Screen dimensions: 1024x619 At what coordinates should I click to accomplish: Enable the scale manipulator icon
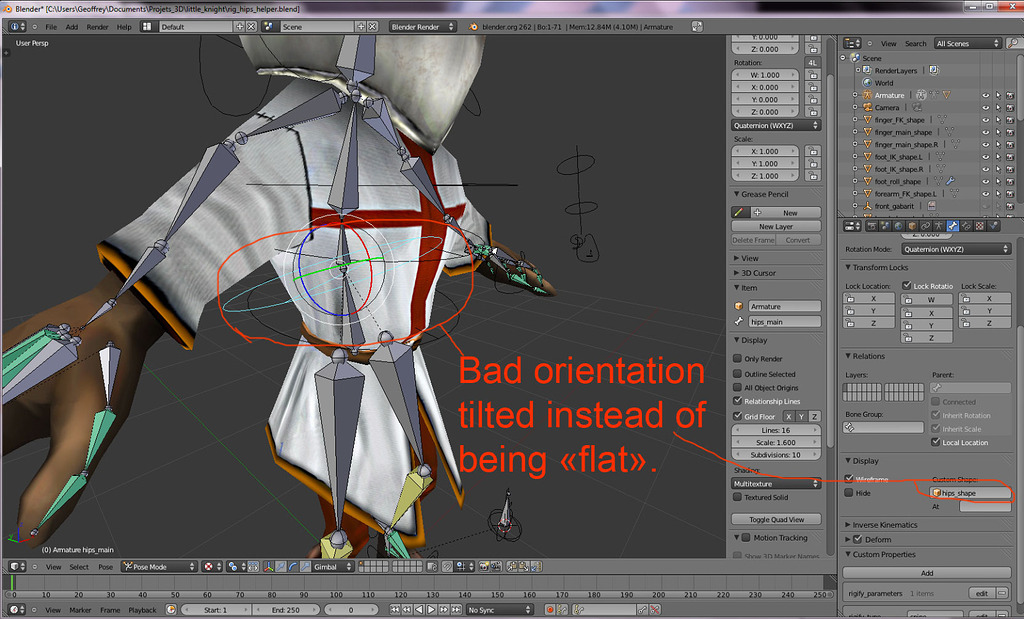[306, 566]
